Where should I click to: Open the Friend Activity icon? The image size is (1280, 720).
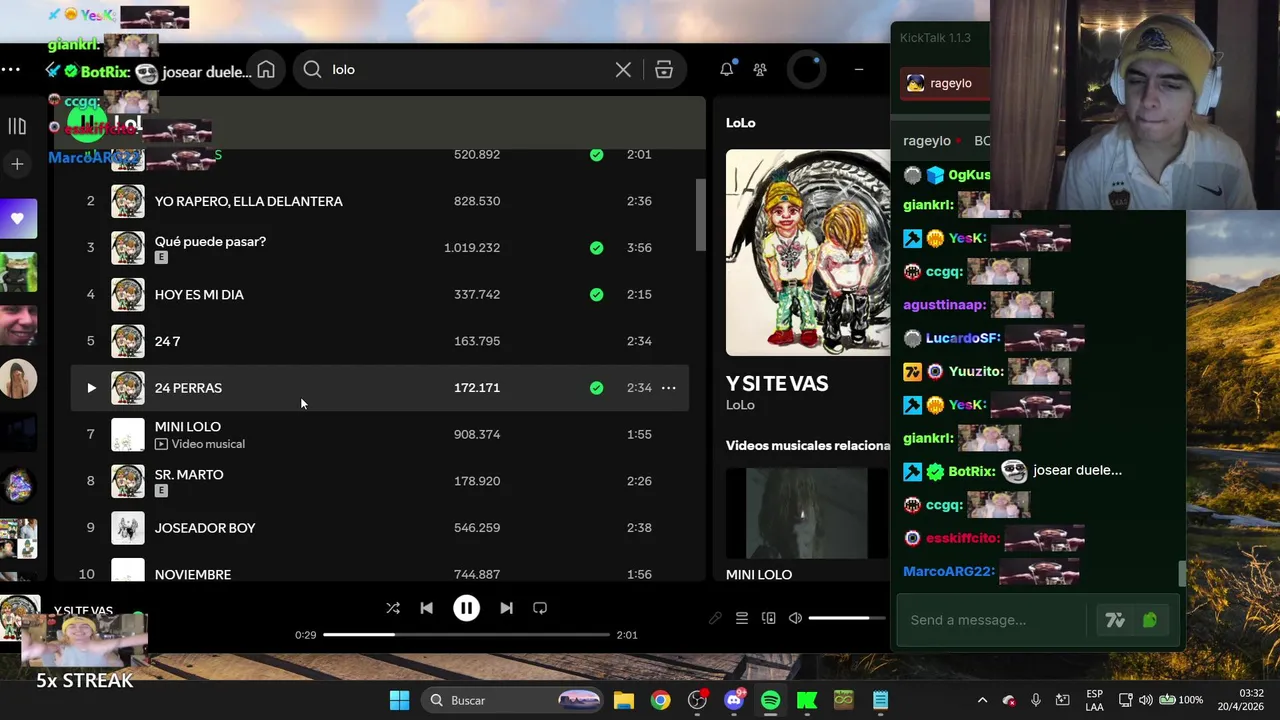tap(760, 70)
